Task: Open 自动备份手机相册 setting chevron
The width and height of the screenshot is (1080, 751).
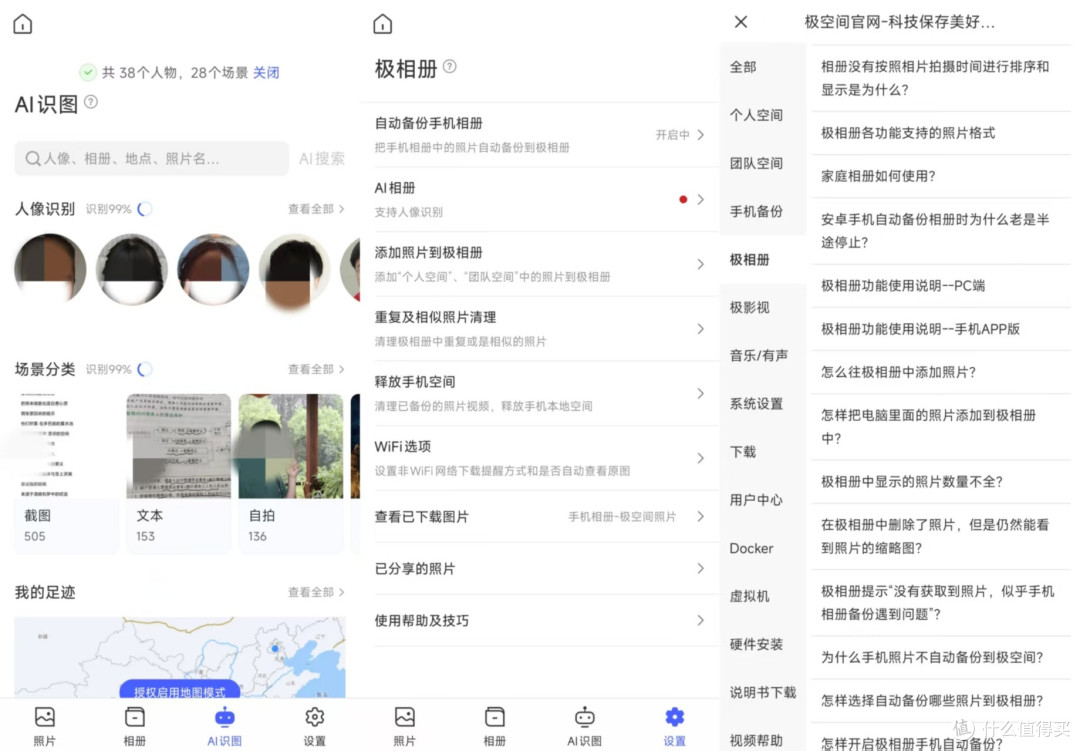Action: coord(700,135)
